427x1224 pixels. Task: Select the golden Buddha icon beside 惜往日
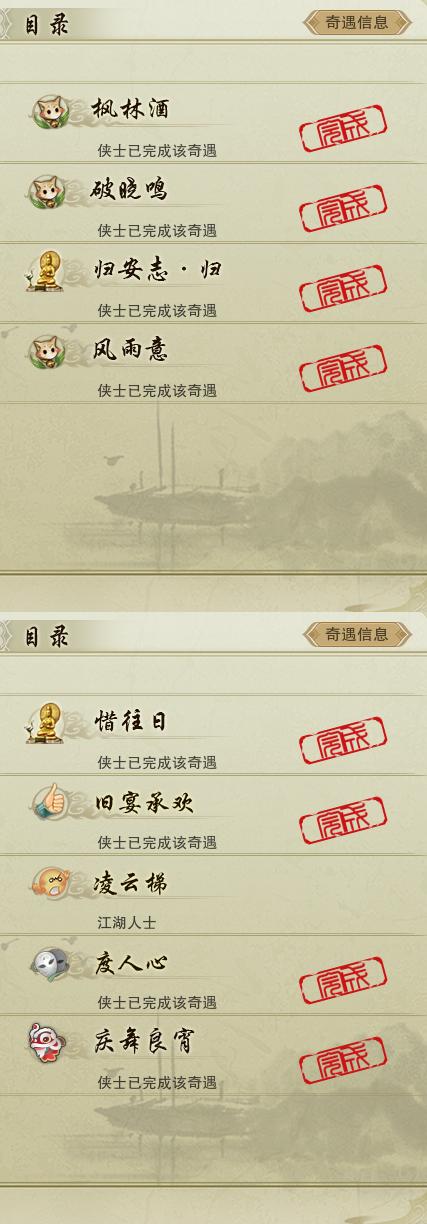46,723
